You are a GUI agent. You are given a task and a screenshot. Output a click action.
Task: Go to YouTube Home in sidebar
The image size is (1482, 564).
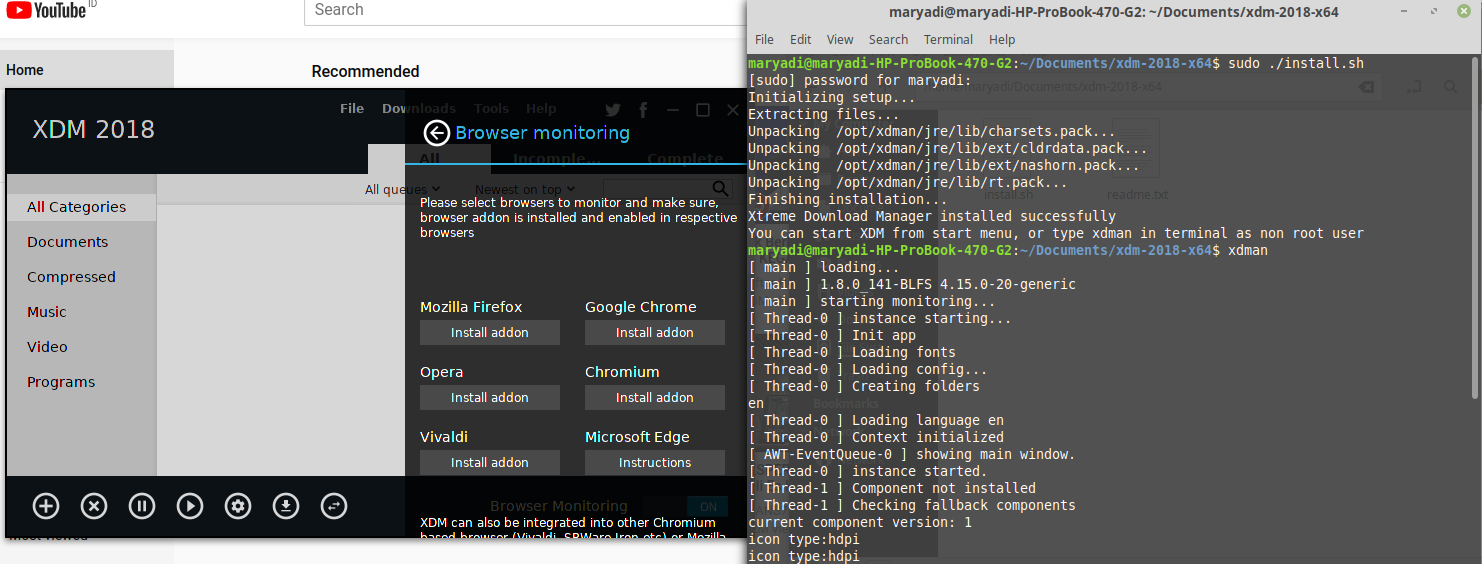[x=87, y=70]
